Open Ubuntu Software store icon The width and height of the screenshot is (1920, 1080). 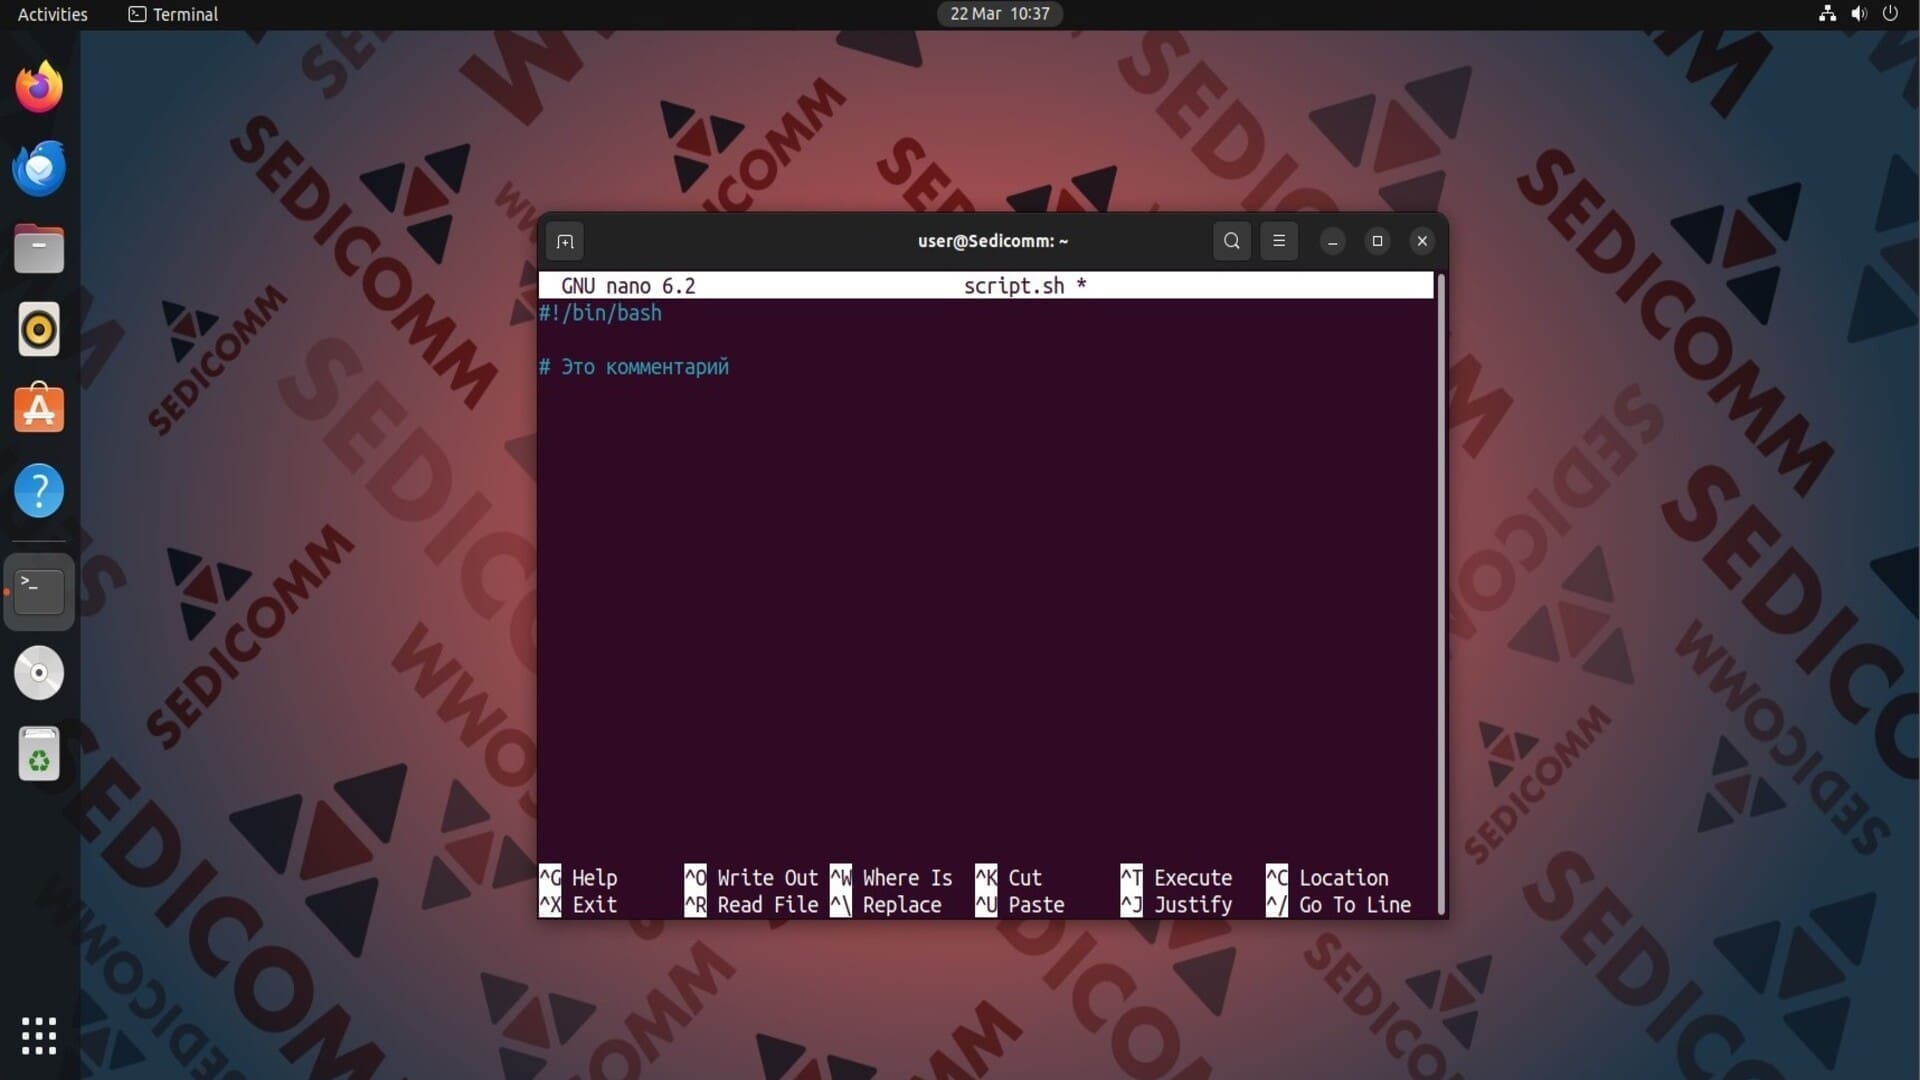tap(39, 410)
